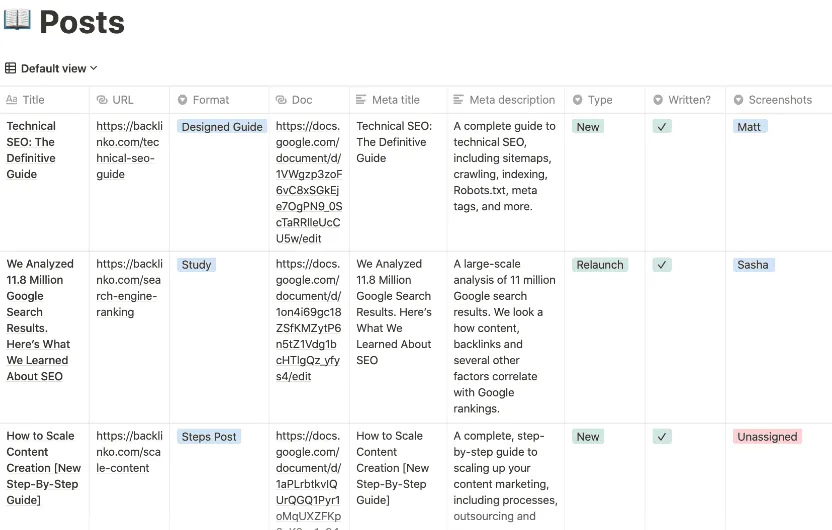Open the Google Doc link starting 1aPLrbtkvIQ
This screenshot has height=530, width=832.
[308, 480]
